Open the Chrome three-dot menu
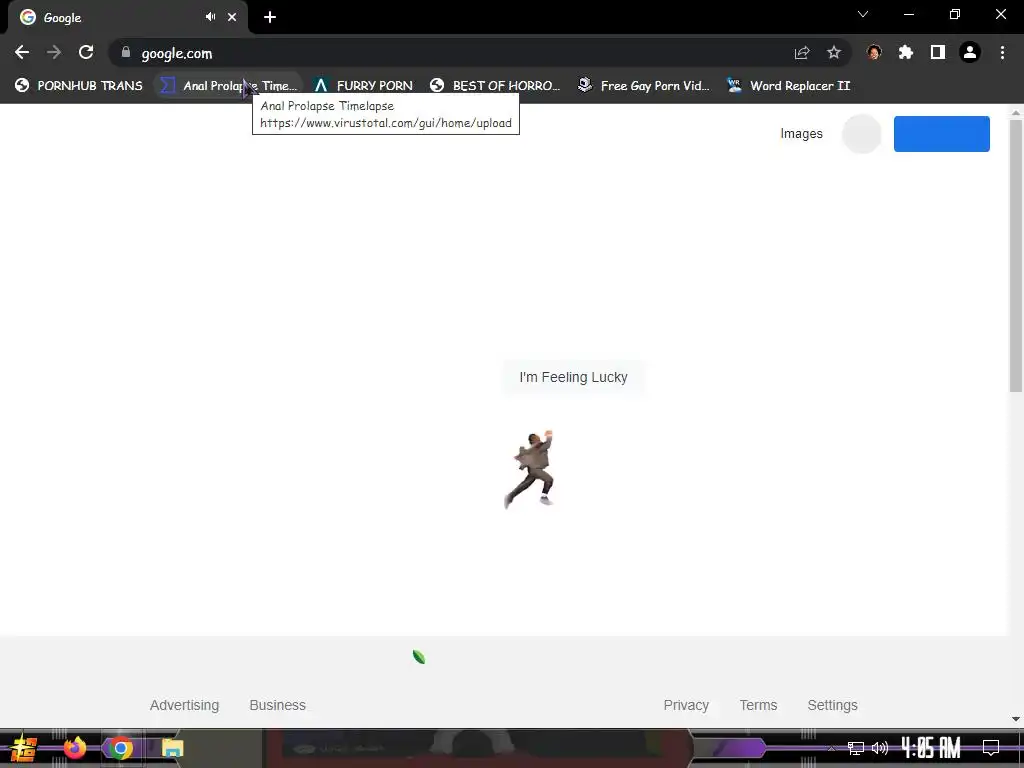 1002,52
